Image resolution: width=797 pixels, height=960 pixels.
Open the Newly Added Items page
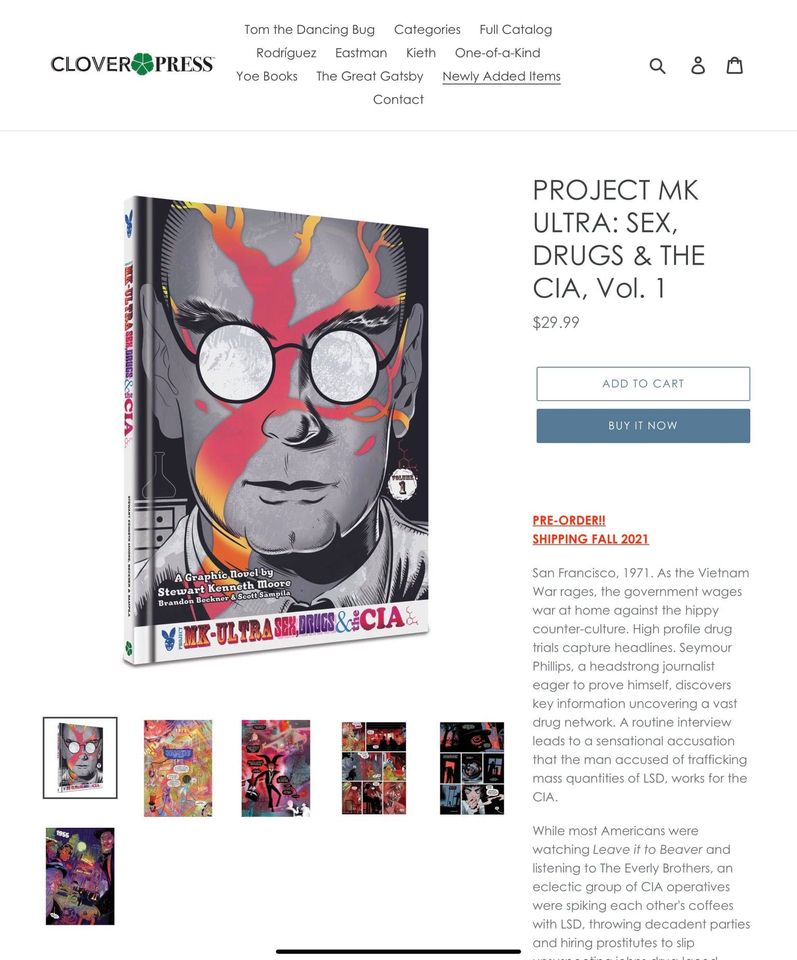pos(501,76)
